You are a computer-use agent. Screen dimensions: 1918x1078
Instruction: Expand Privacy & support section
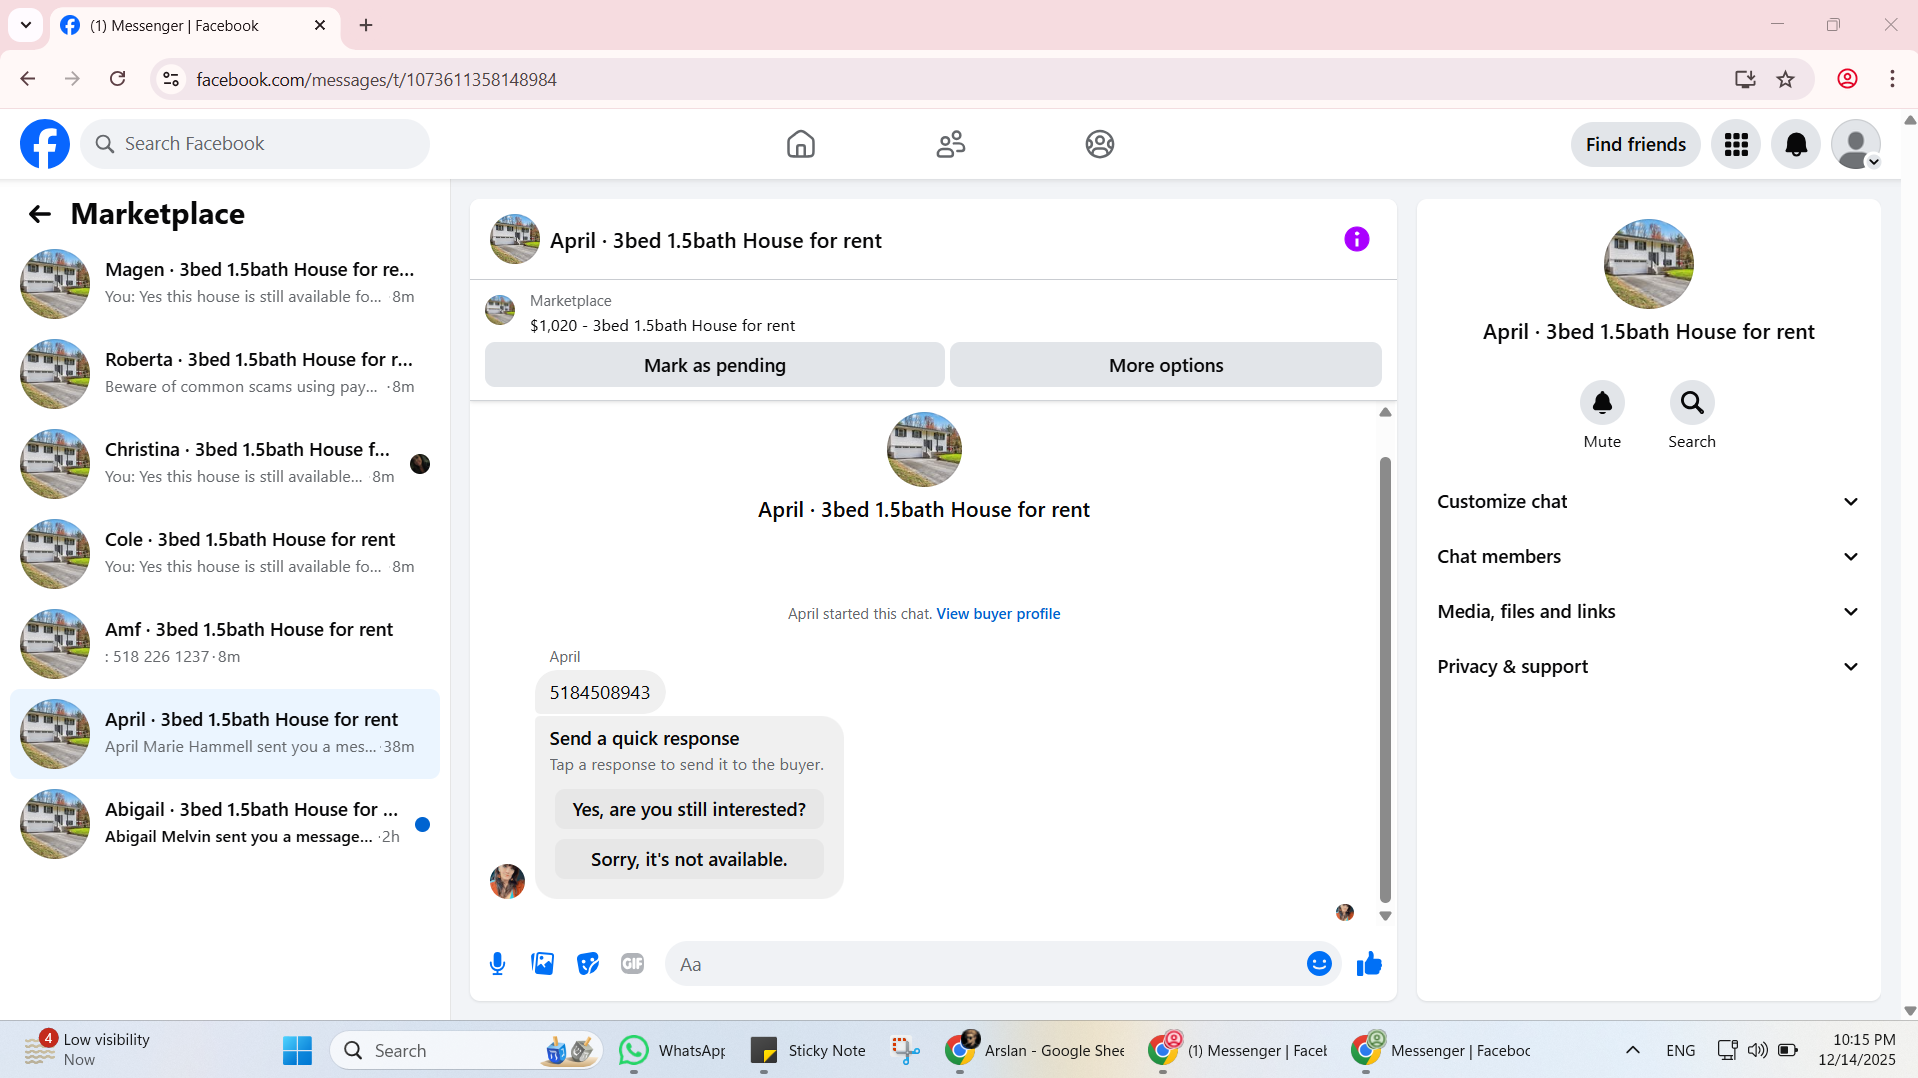pos(1649,667)
